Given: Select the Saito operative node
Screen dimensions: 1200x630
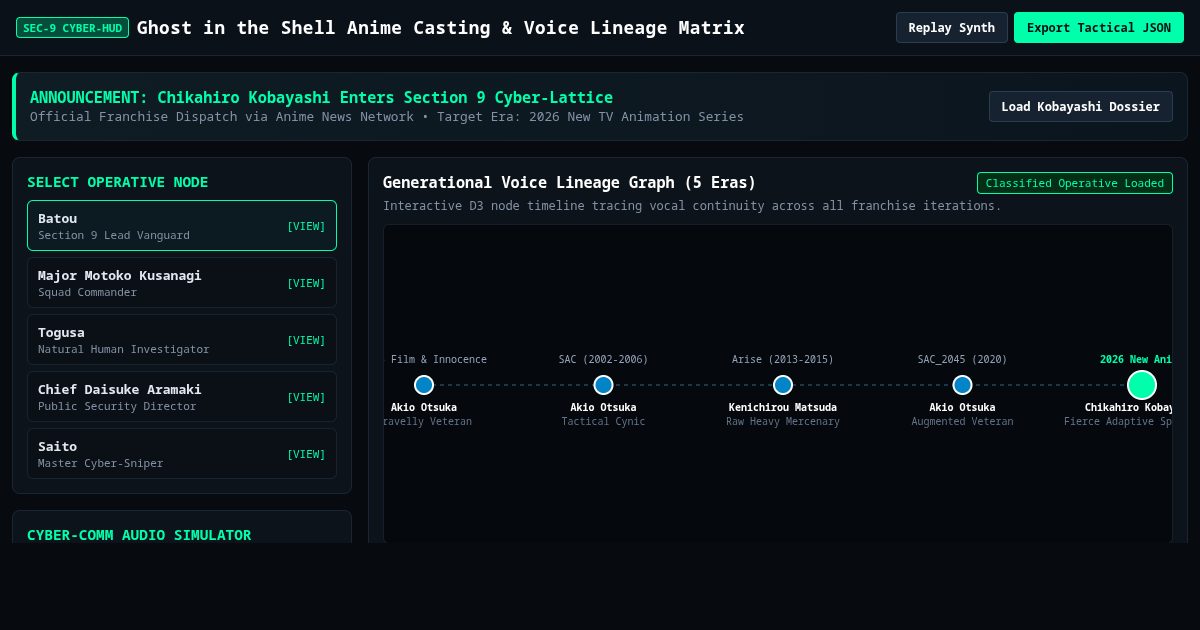Looking at the screenshot, I should point(182,454).
